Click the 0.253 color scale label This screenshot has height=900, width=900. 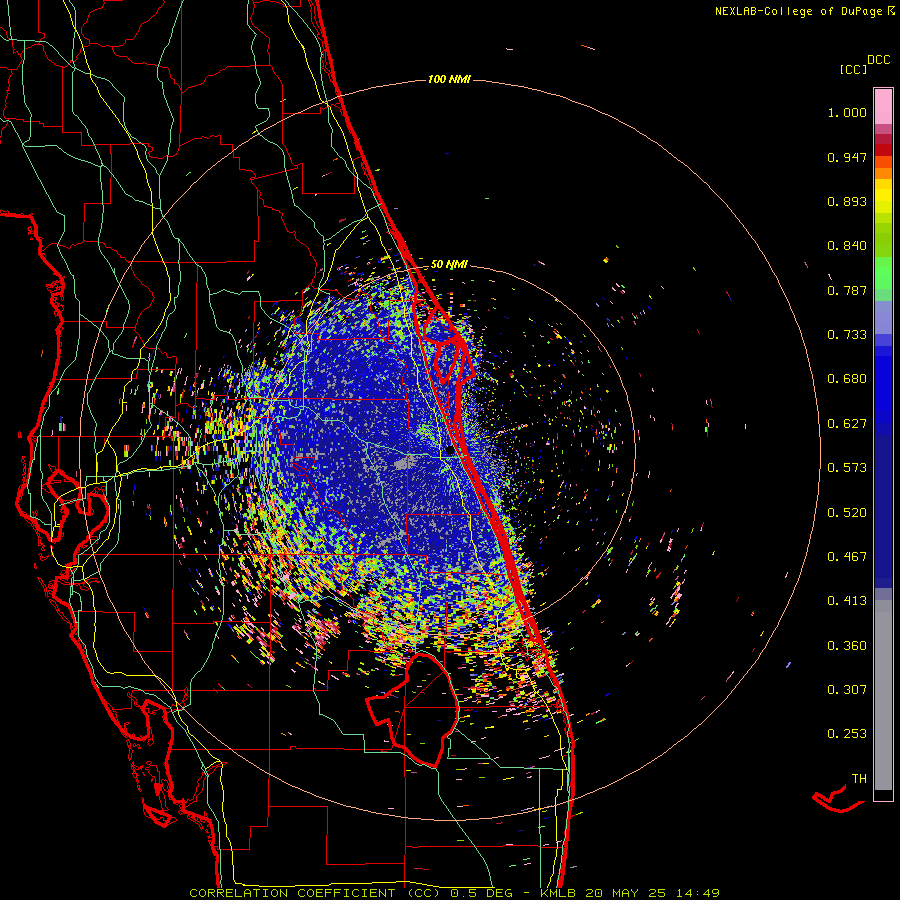click(x=847, y=734)
